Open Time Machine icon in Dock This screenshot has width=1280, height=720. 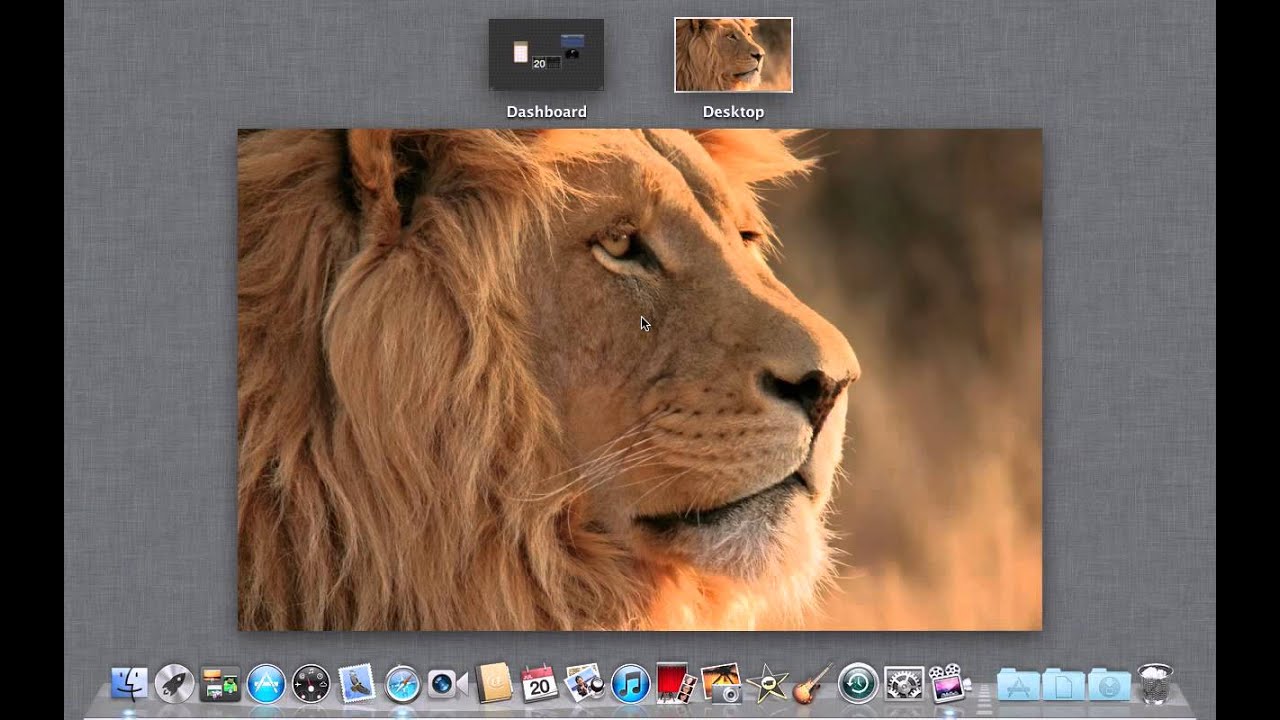(x=858, y=684)
